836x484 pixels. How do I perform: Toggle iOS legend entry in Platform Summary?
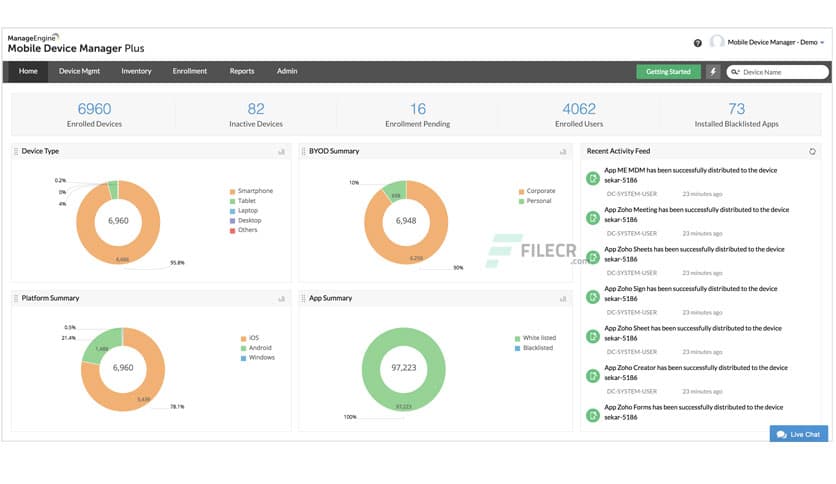point(250,338)
